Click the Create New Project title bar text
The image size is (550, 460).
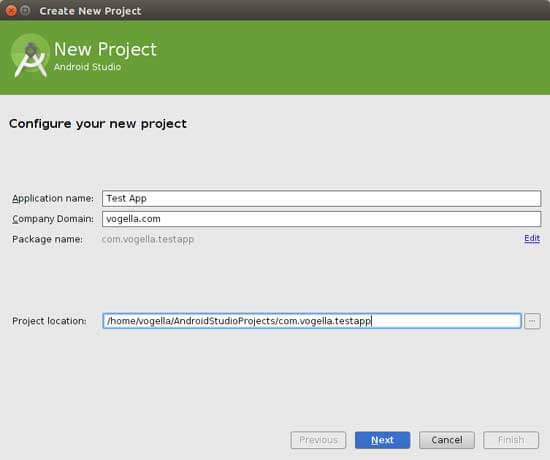(x=90, y=11)
